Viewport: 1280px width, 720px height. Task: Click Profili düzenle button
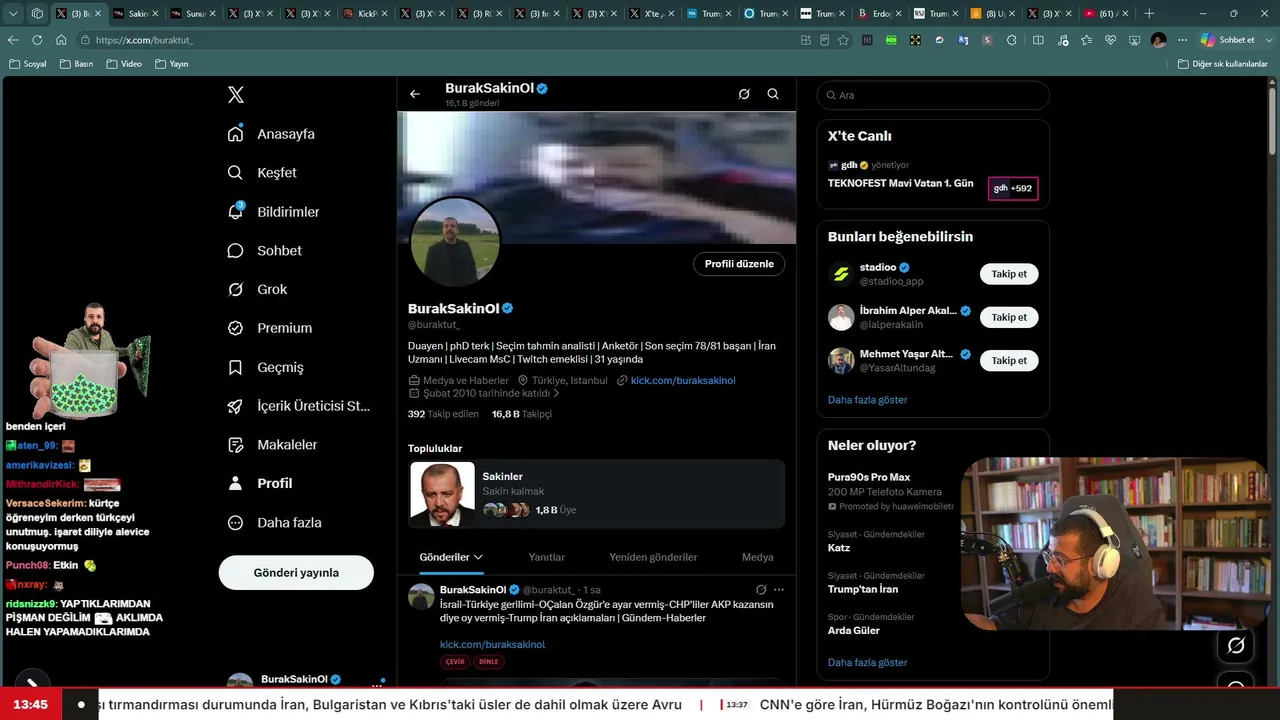pos(739,264)
